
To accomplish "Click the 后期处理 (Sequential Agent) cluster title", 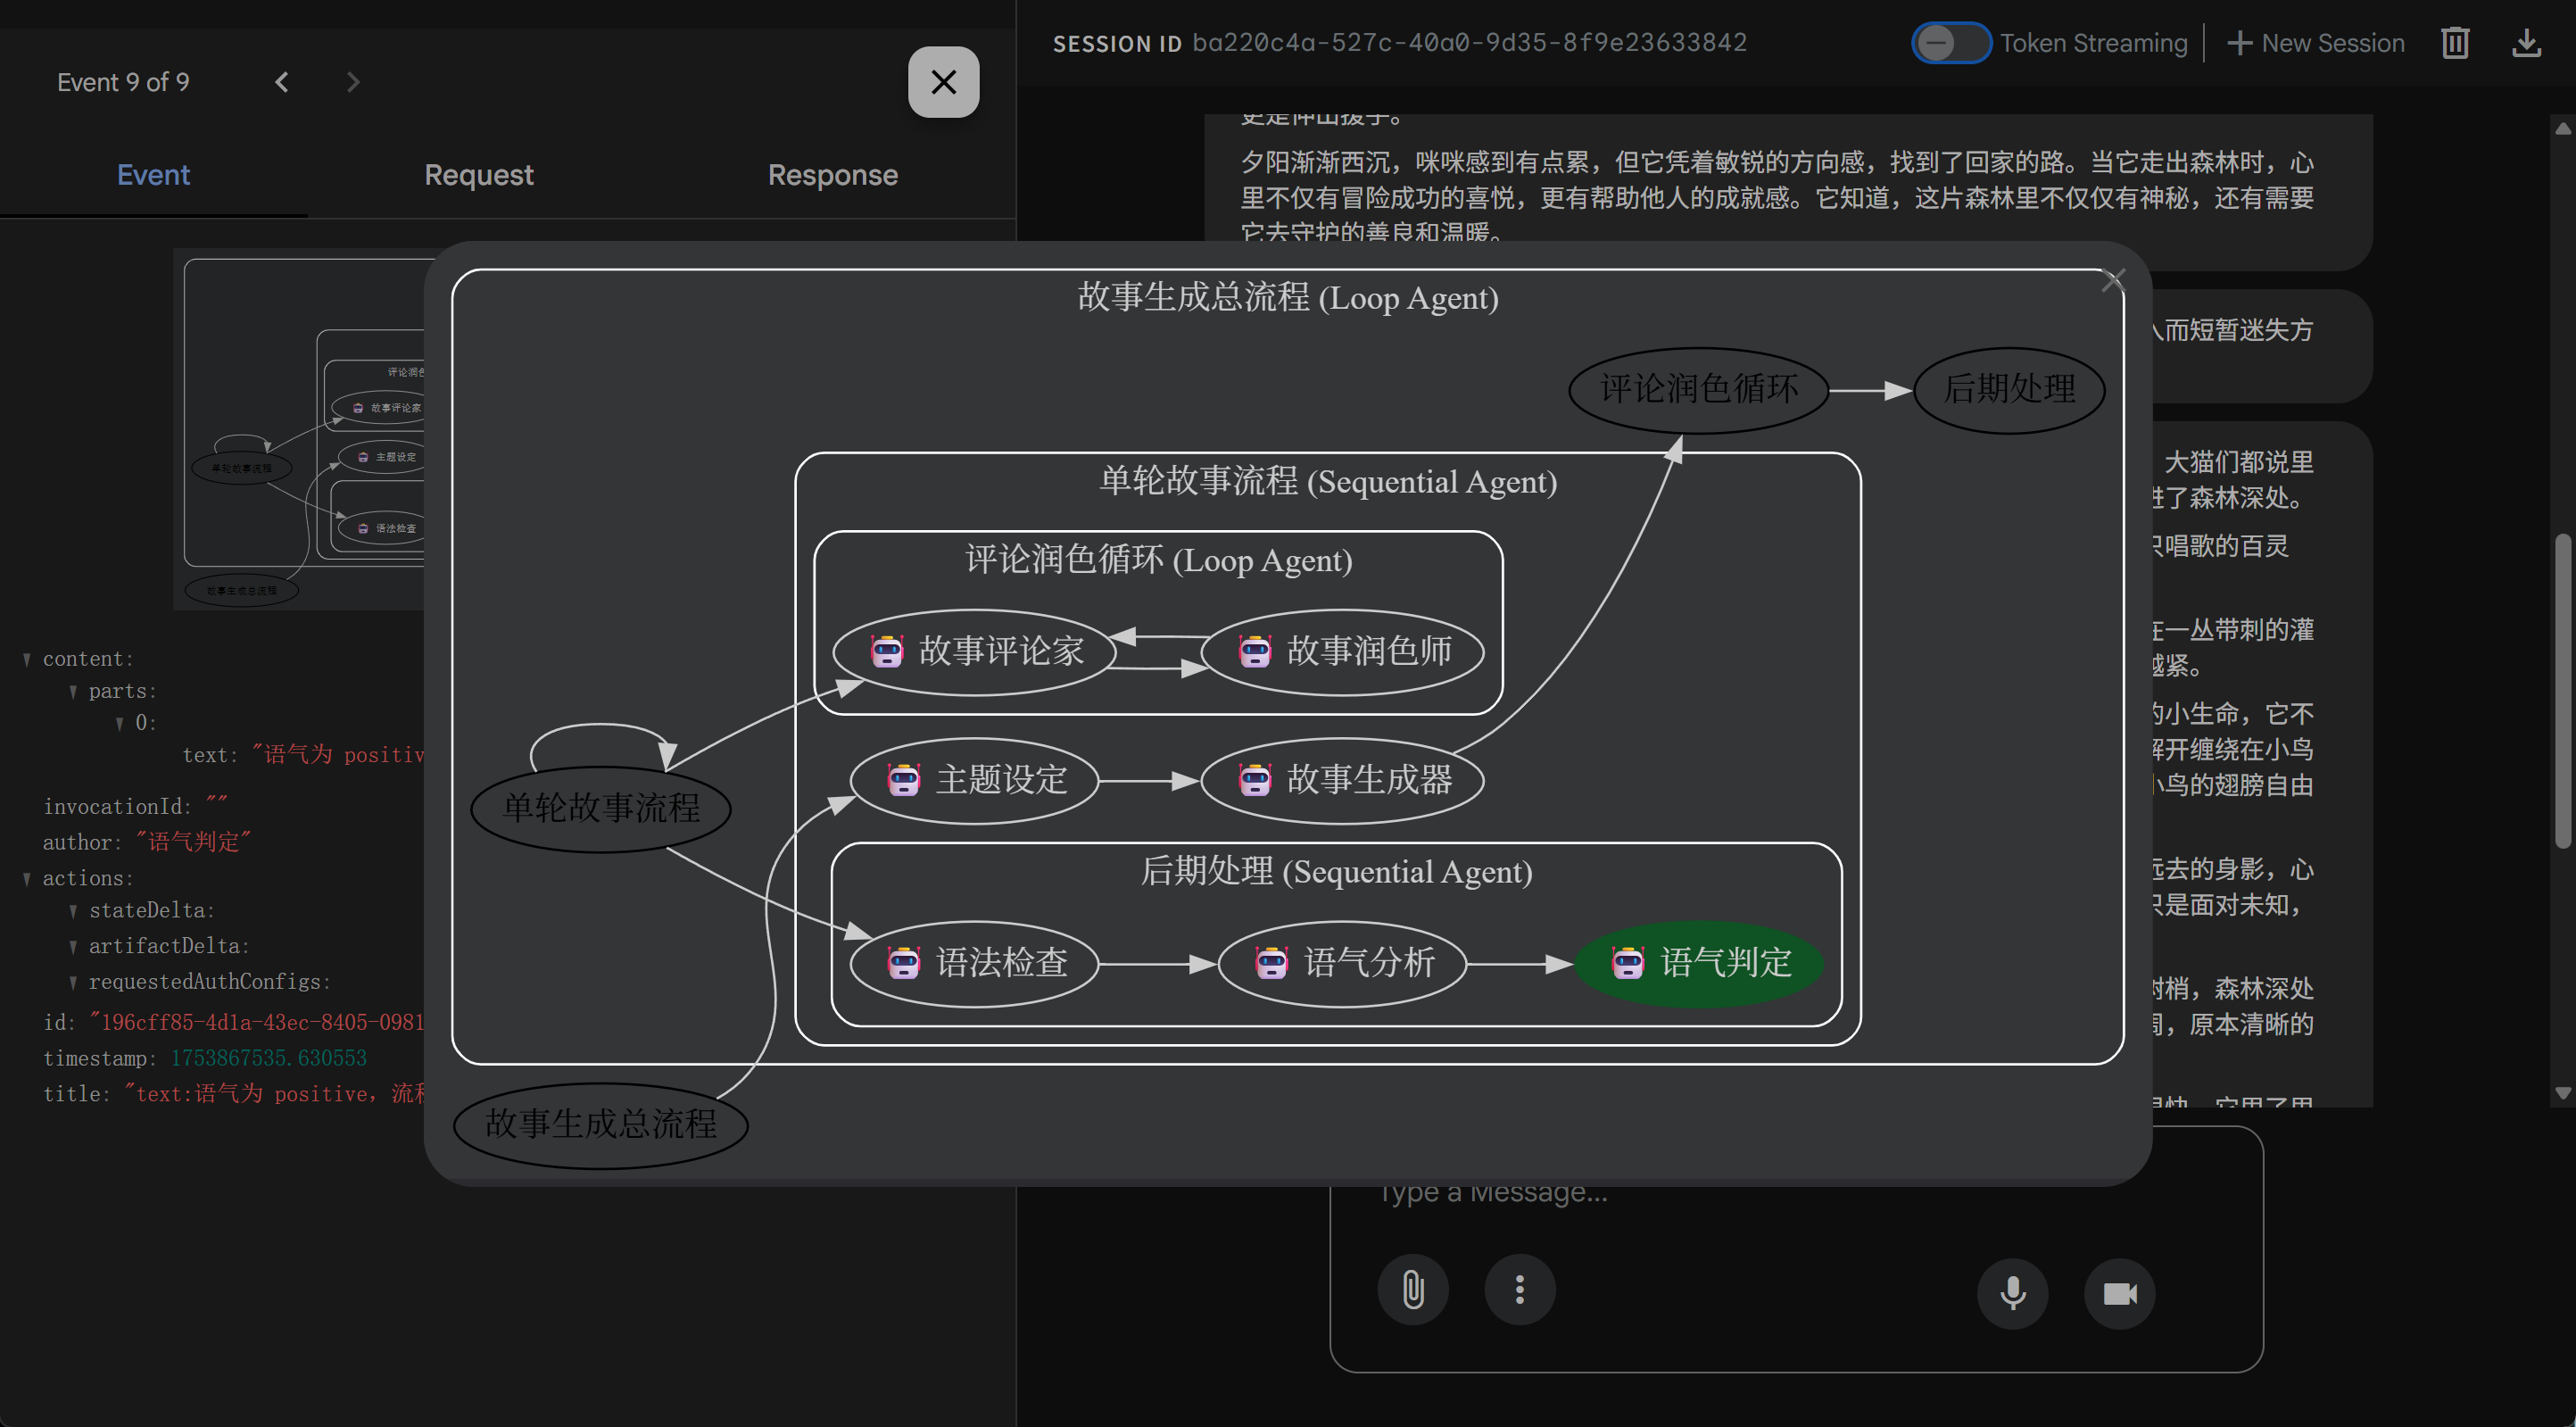I will pyautogui.click(x=1336, y=872).
